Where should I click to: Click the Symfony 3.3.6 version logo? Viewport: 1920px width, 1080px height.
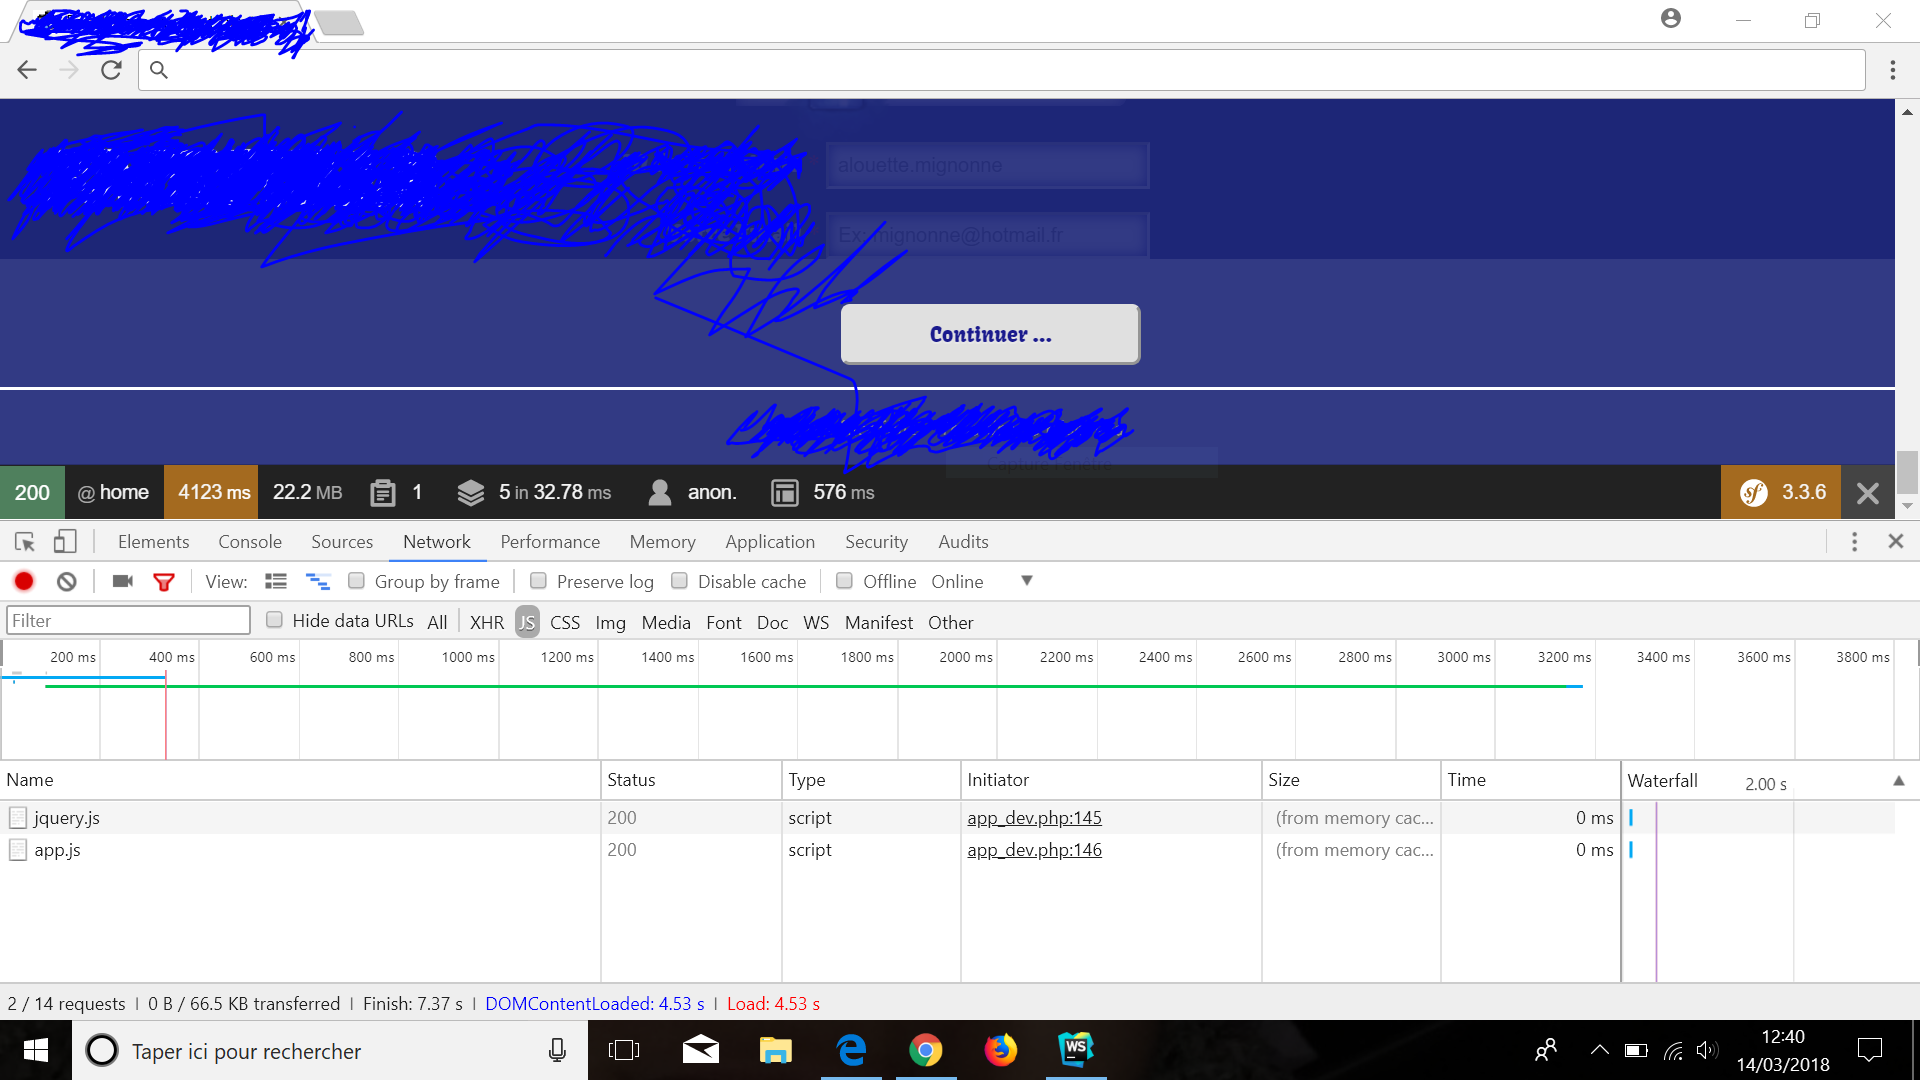pyautogui.click(x=1781, y=492)
